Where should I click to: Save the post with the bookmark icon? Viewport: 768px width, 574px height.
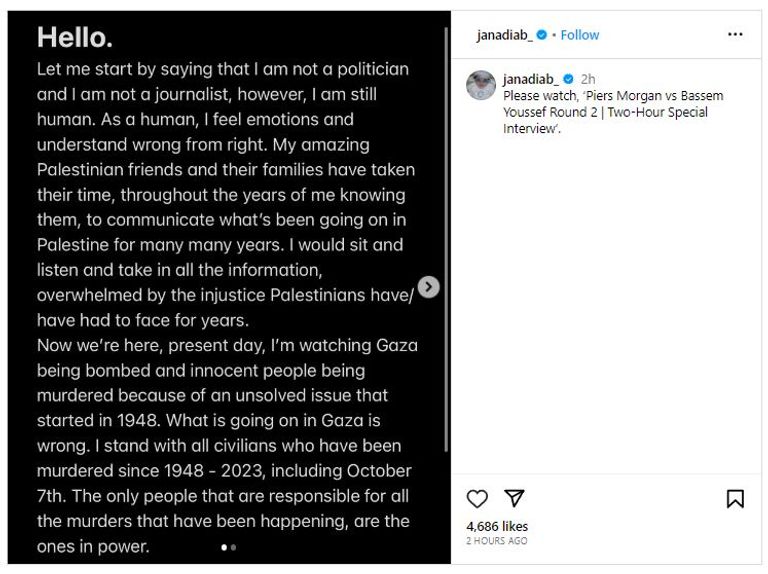pos(735,498)
